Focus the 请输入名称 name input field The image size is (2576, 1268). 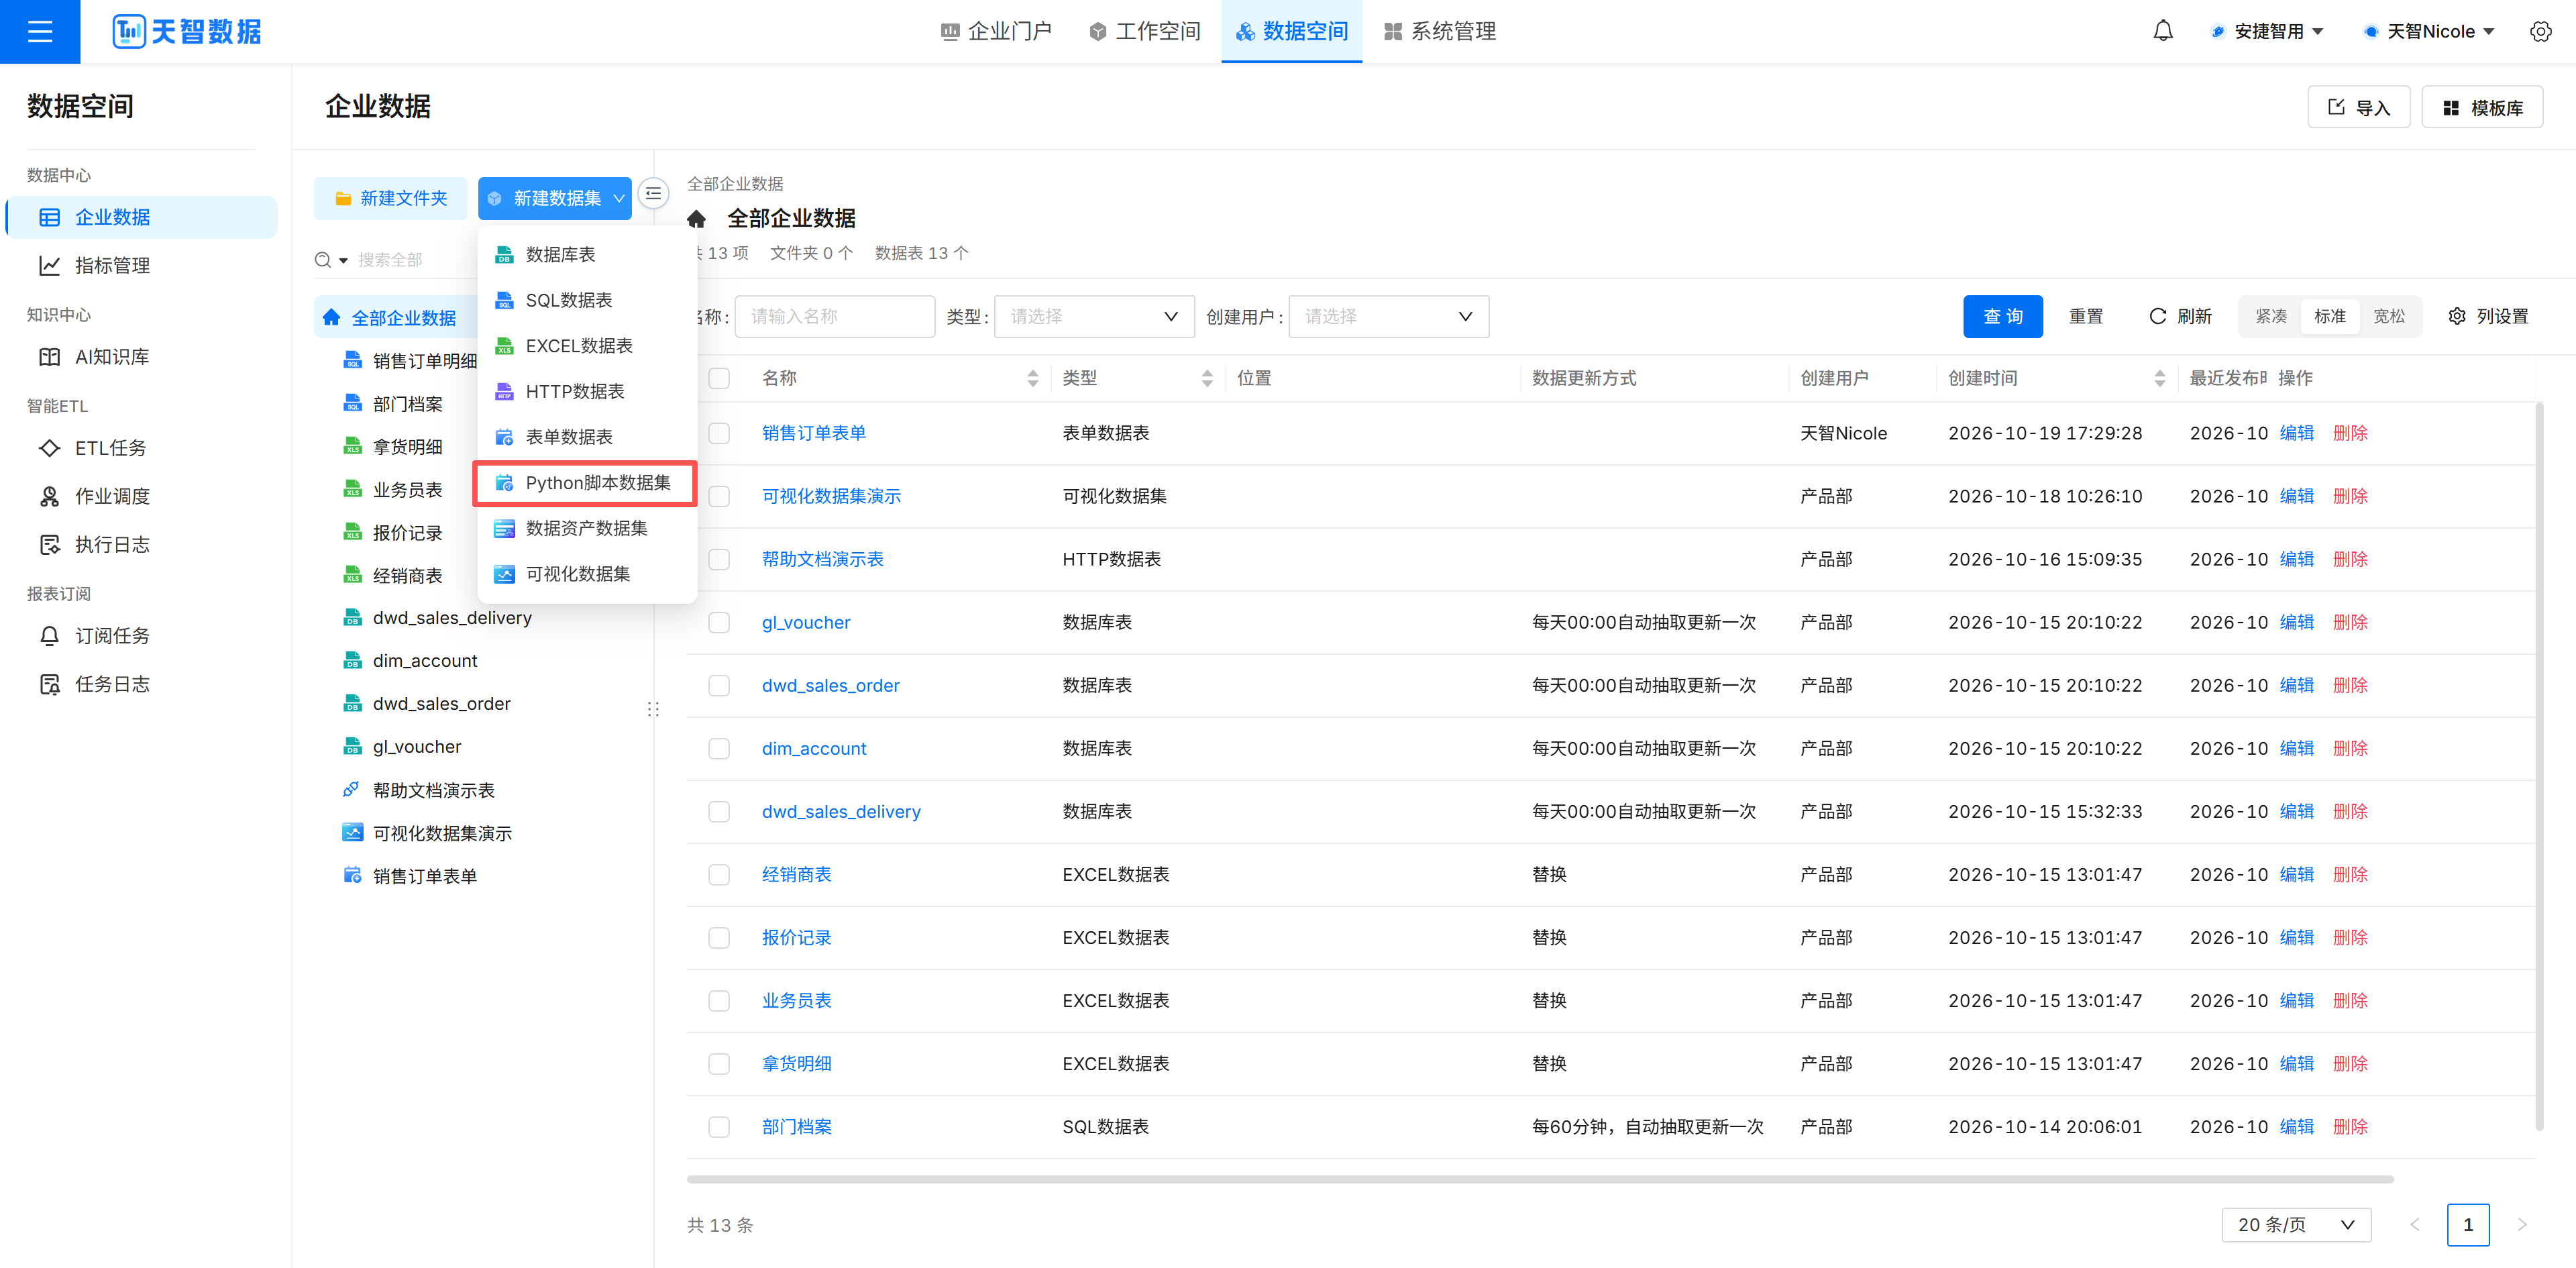tap(835, 316)
